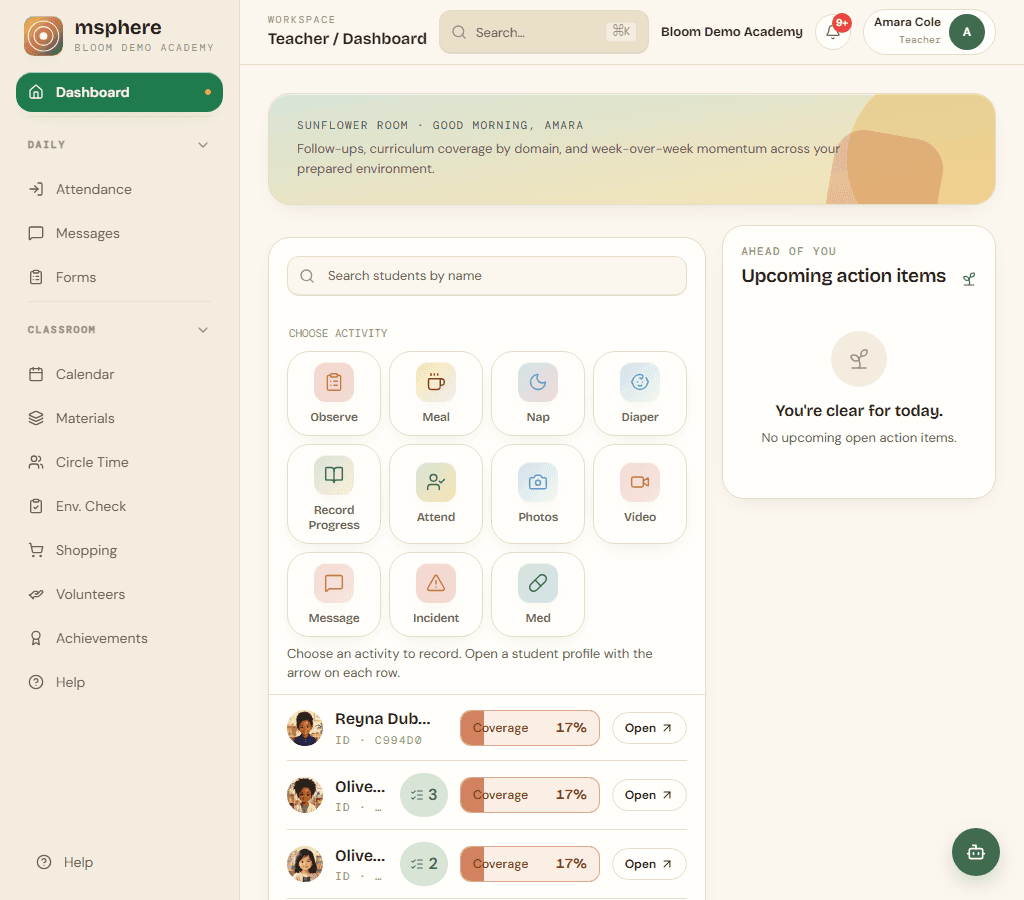Open the msphere logo icon
The image size is (1024, 900).
(x=43, y=36)
